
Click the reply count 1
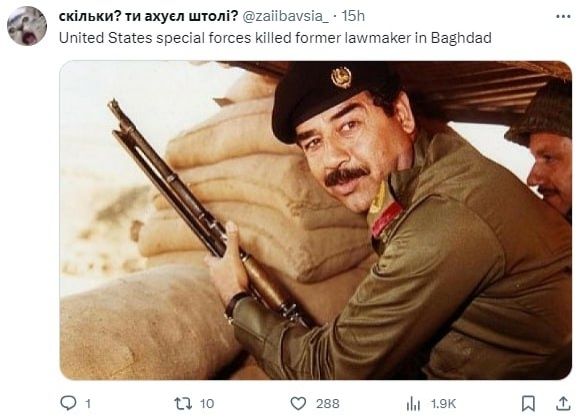point(88,404)
